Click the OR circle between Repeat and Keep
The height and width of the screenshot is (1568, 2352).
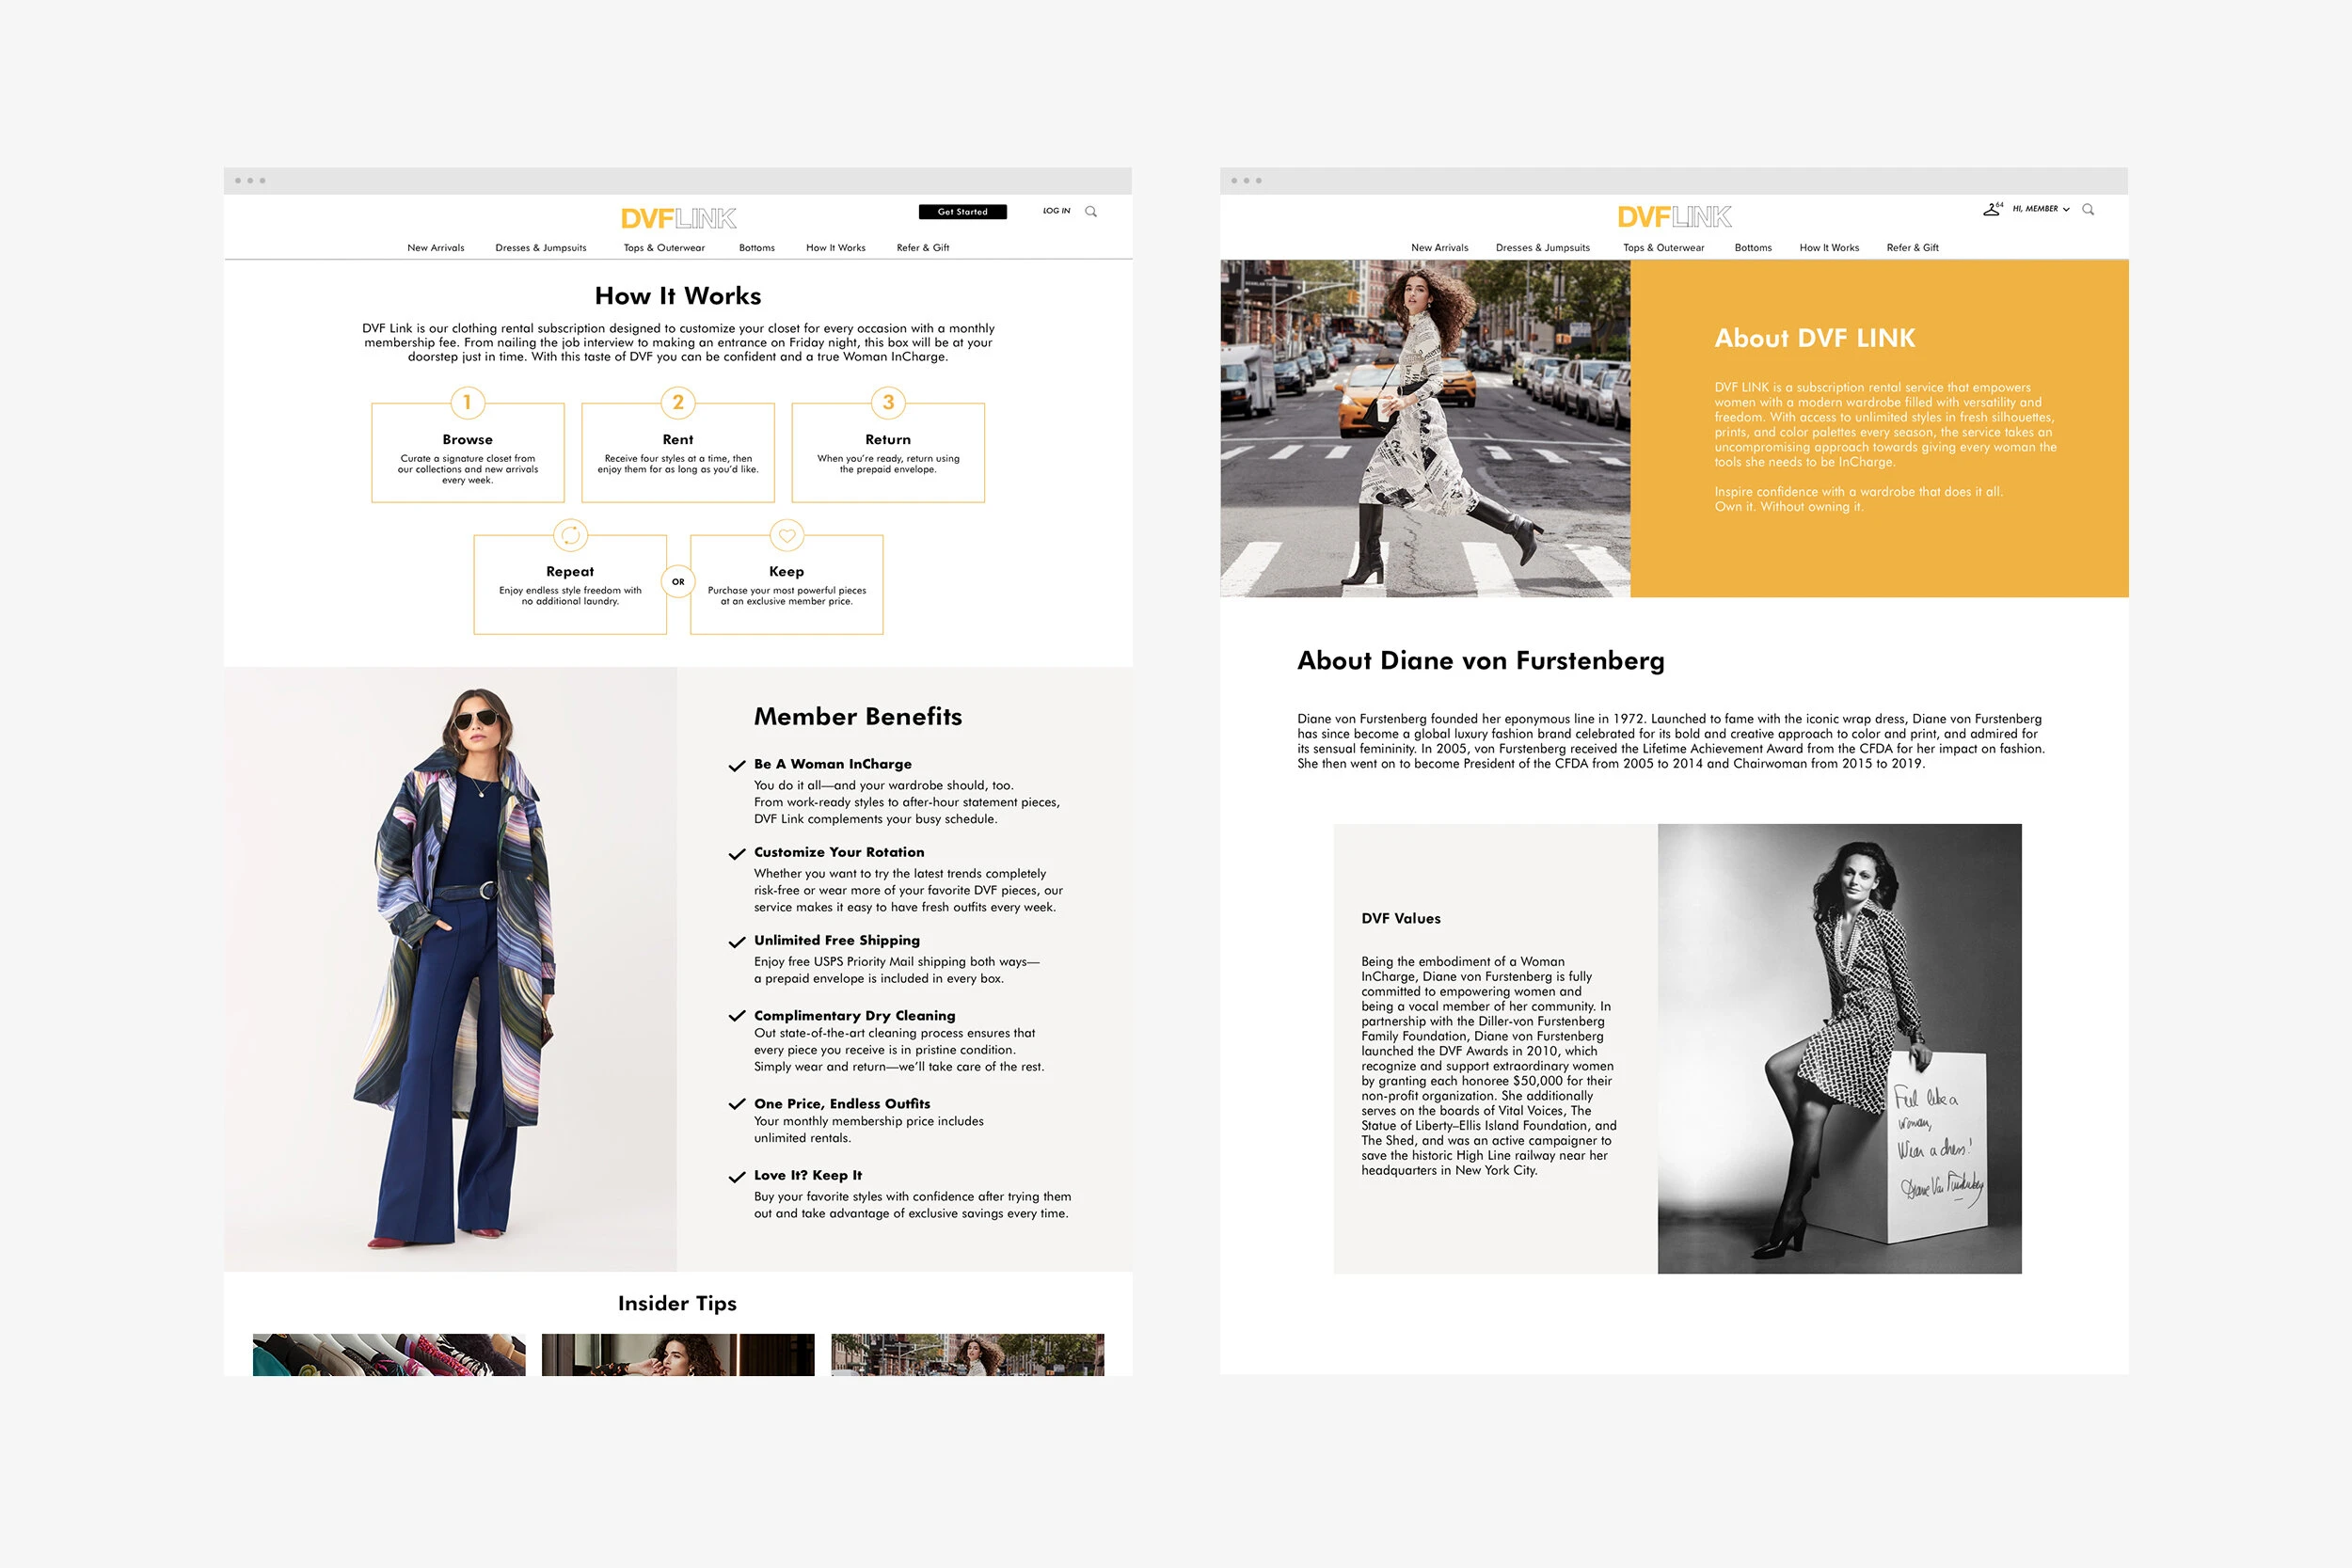(678, 582)
